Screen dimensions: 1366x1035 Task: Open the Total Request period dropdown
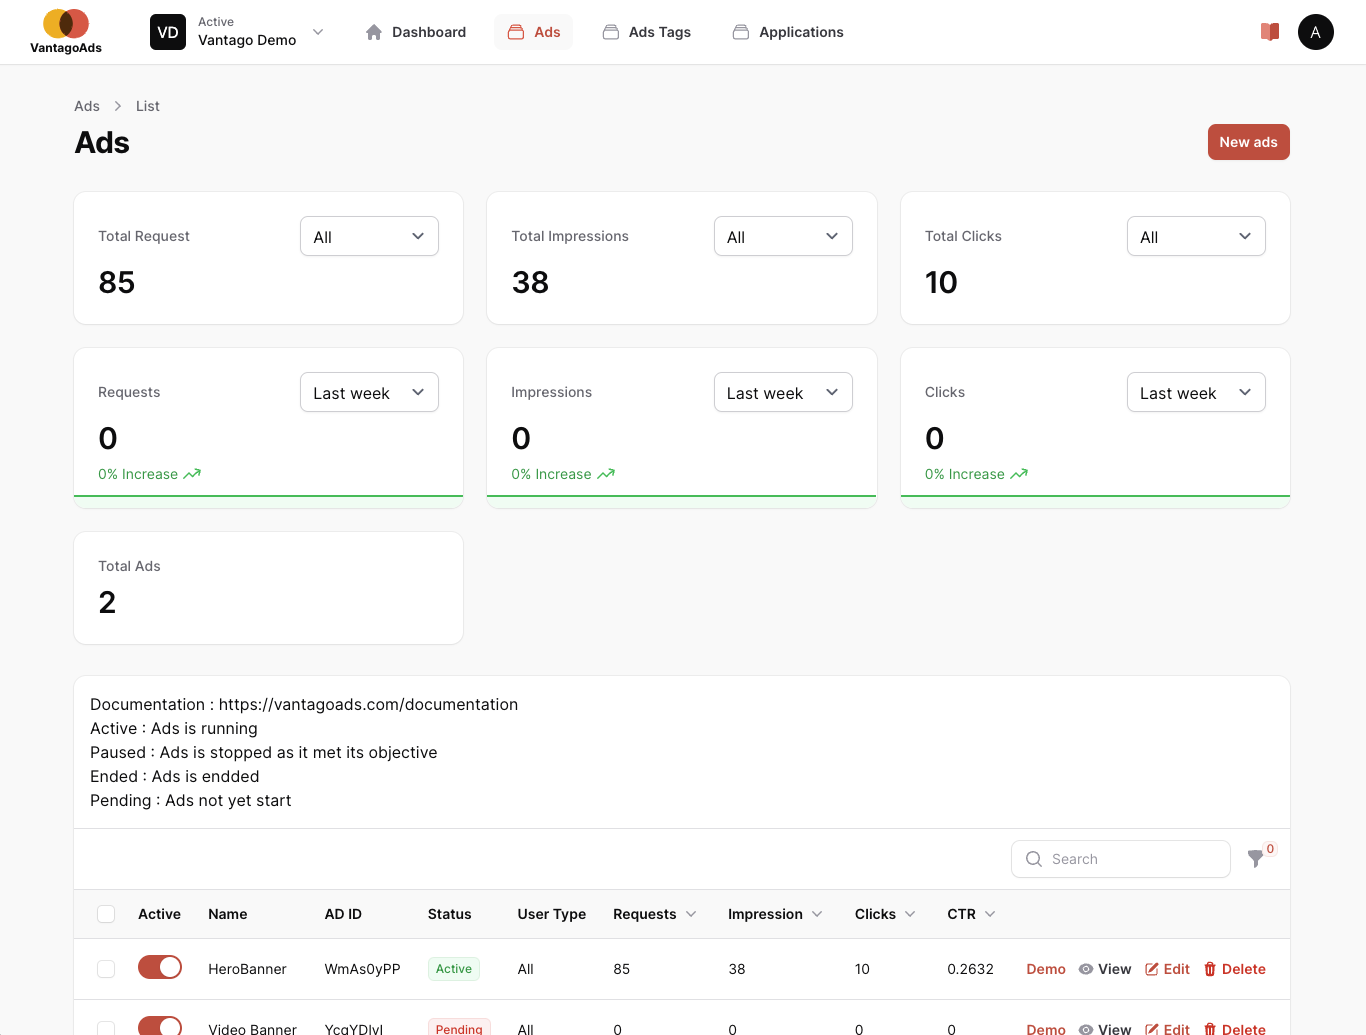(x=369, y=236)
